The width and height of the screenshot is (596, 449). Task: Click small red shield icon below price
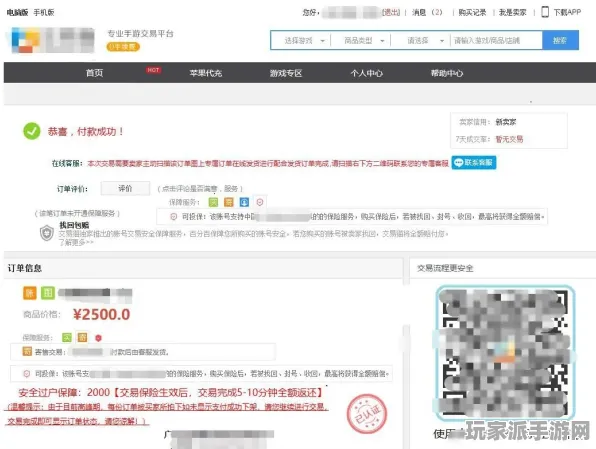[98, 338]
